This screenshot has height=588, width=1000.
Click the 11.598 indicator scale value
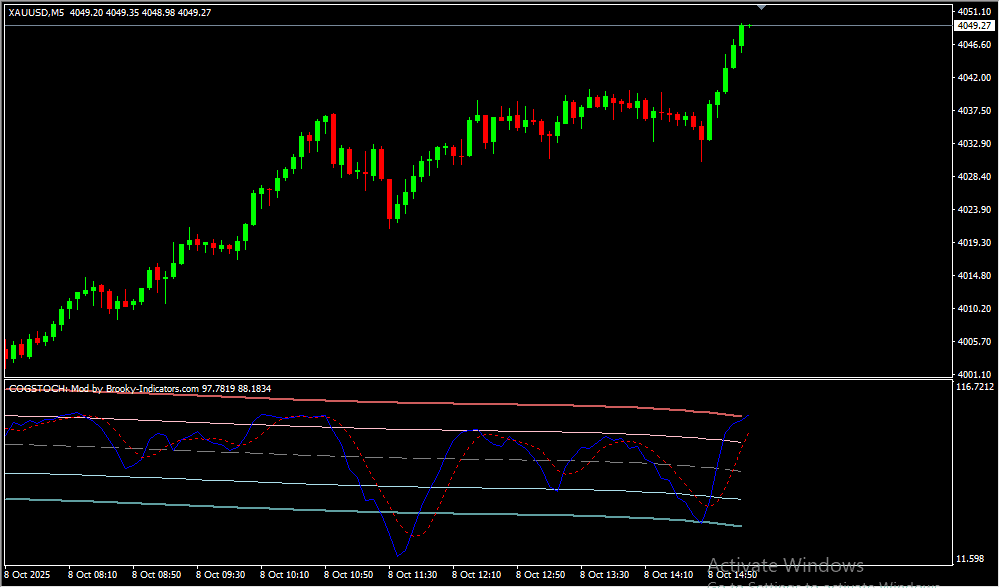click(x=973, y=558)
